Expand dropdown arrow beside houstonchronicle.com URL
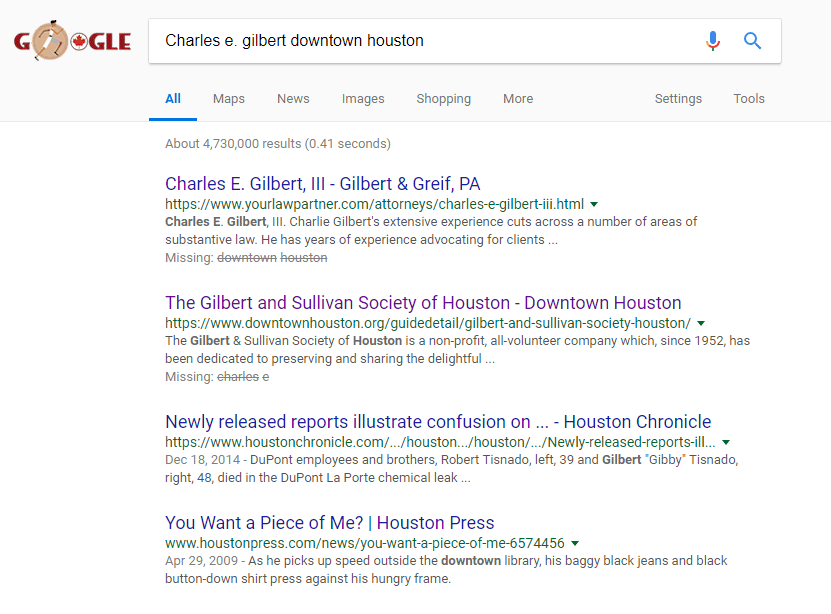This screenshot has height=614, width=831. click(x=726, y=442)
